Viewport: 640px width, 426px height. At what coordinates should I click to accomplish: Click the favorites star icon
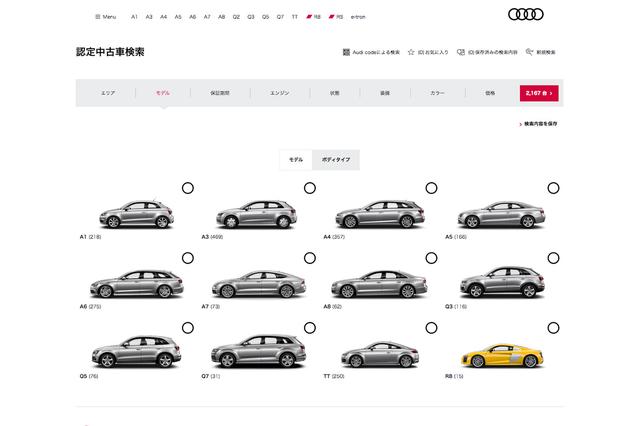pos(411,52)
